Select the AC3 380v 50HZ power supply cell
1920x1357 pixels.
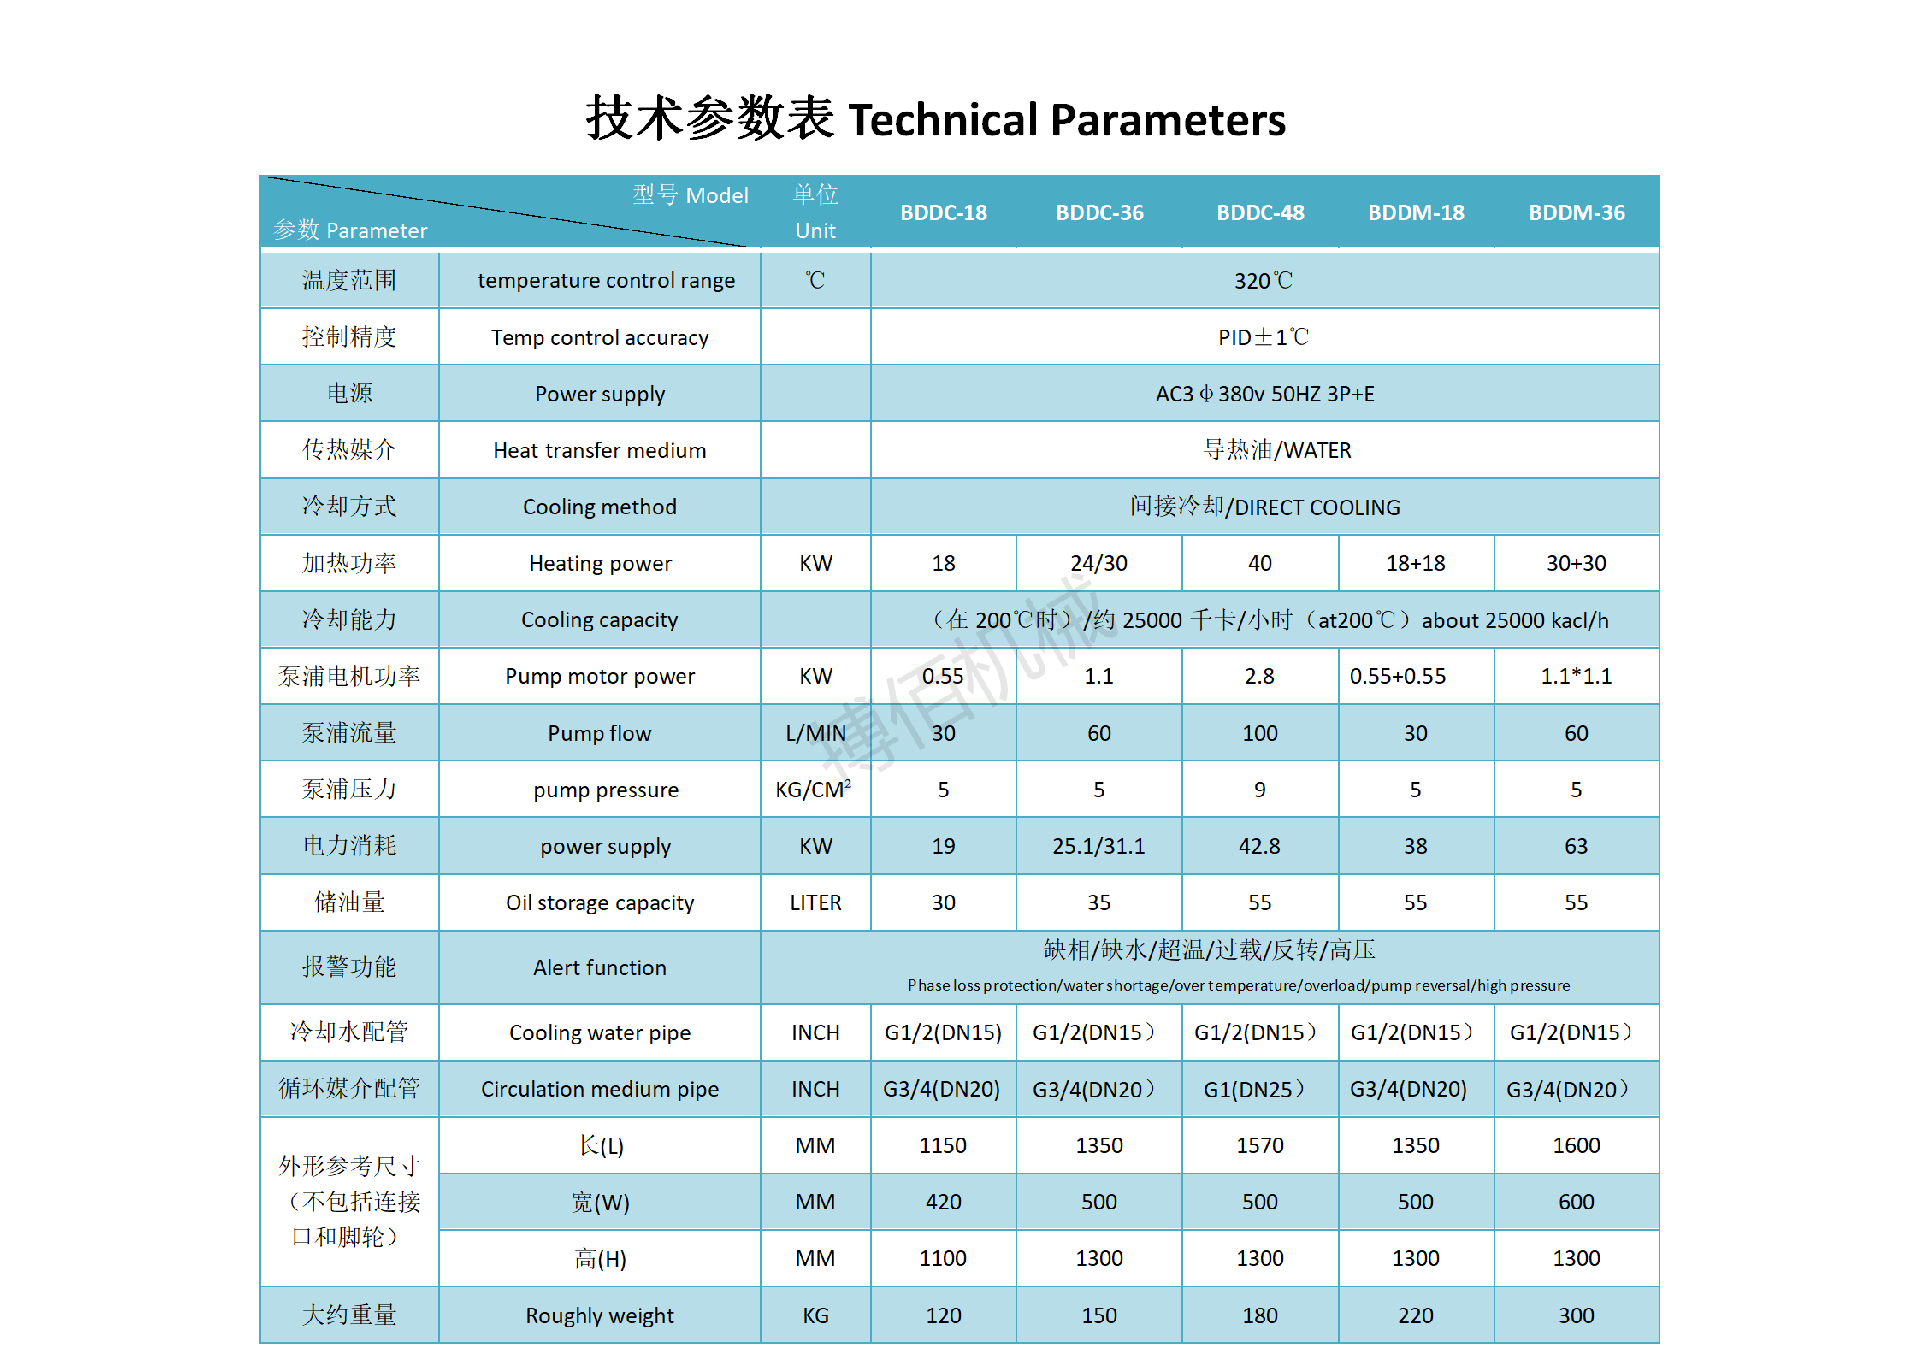point(1264,394)
